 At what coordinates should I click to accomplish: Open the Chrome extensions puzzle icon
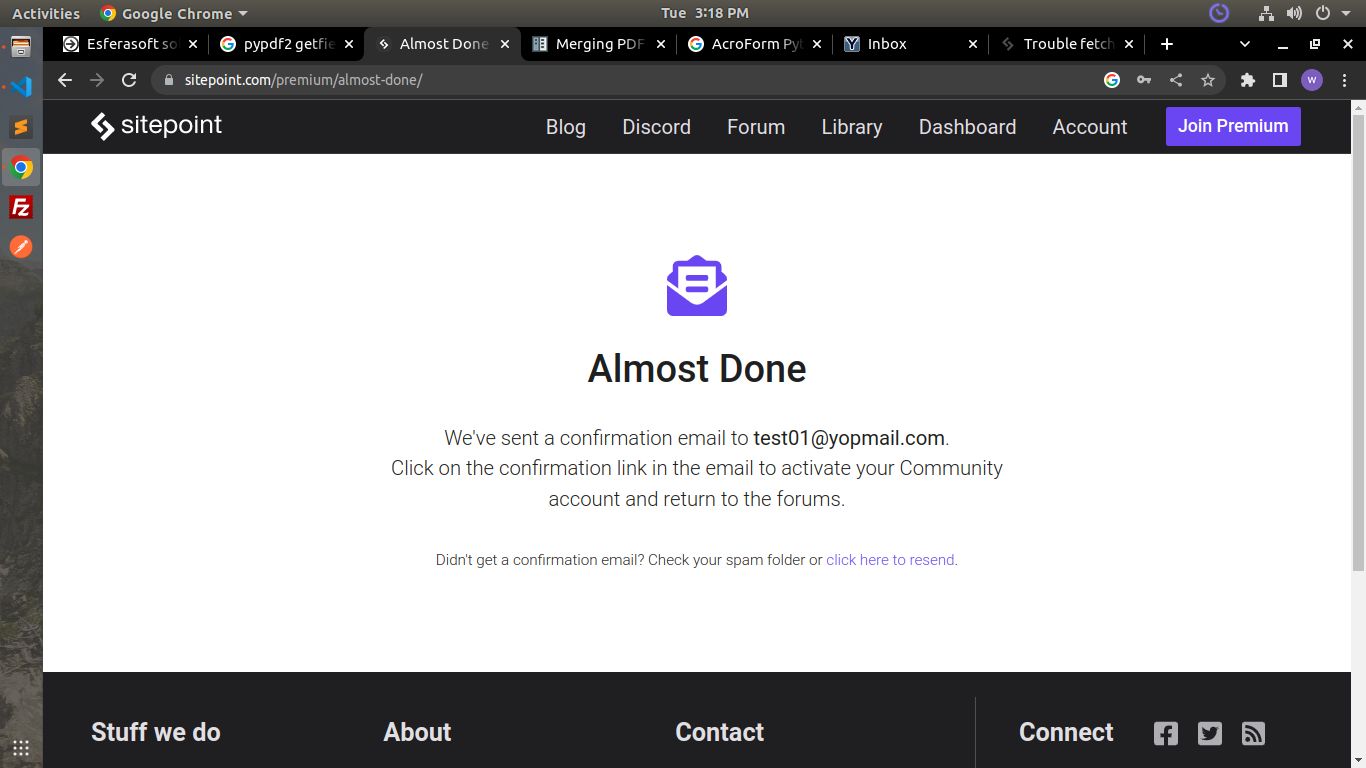point(1247,80)
